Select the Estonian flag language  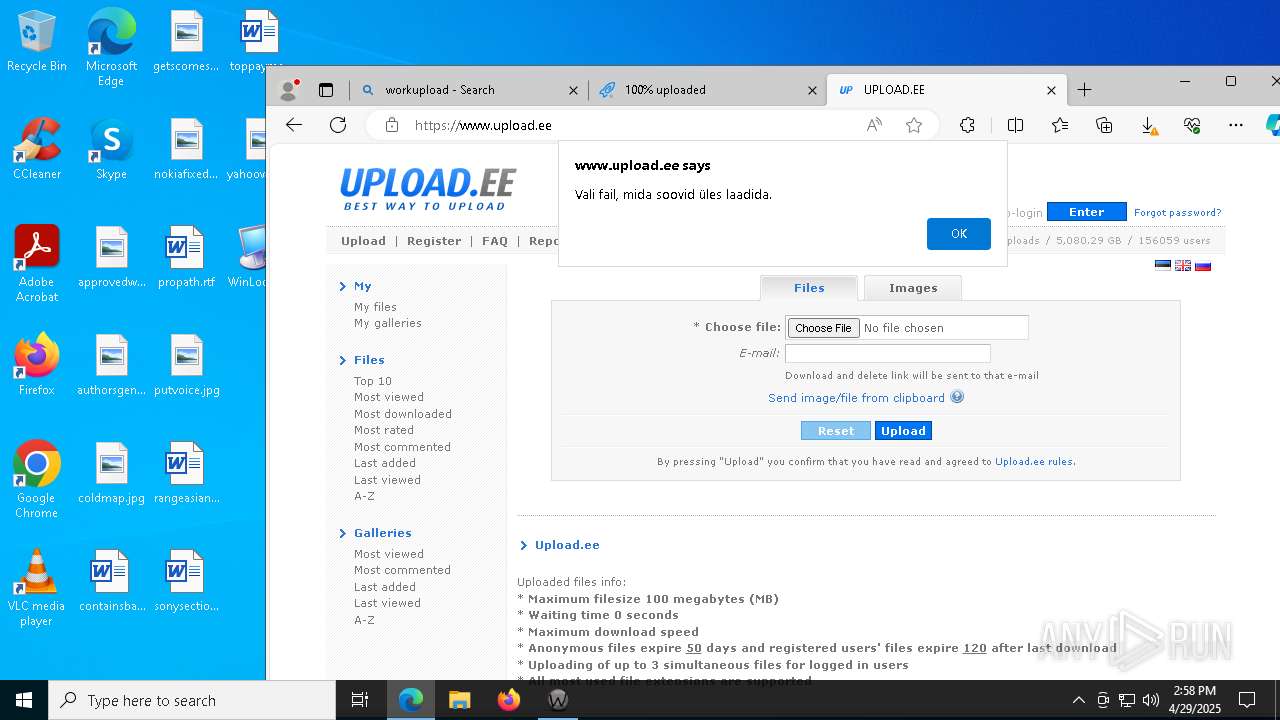1162,265
